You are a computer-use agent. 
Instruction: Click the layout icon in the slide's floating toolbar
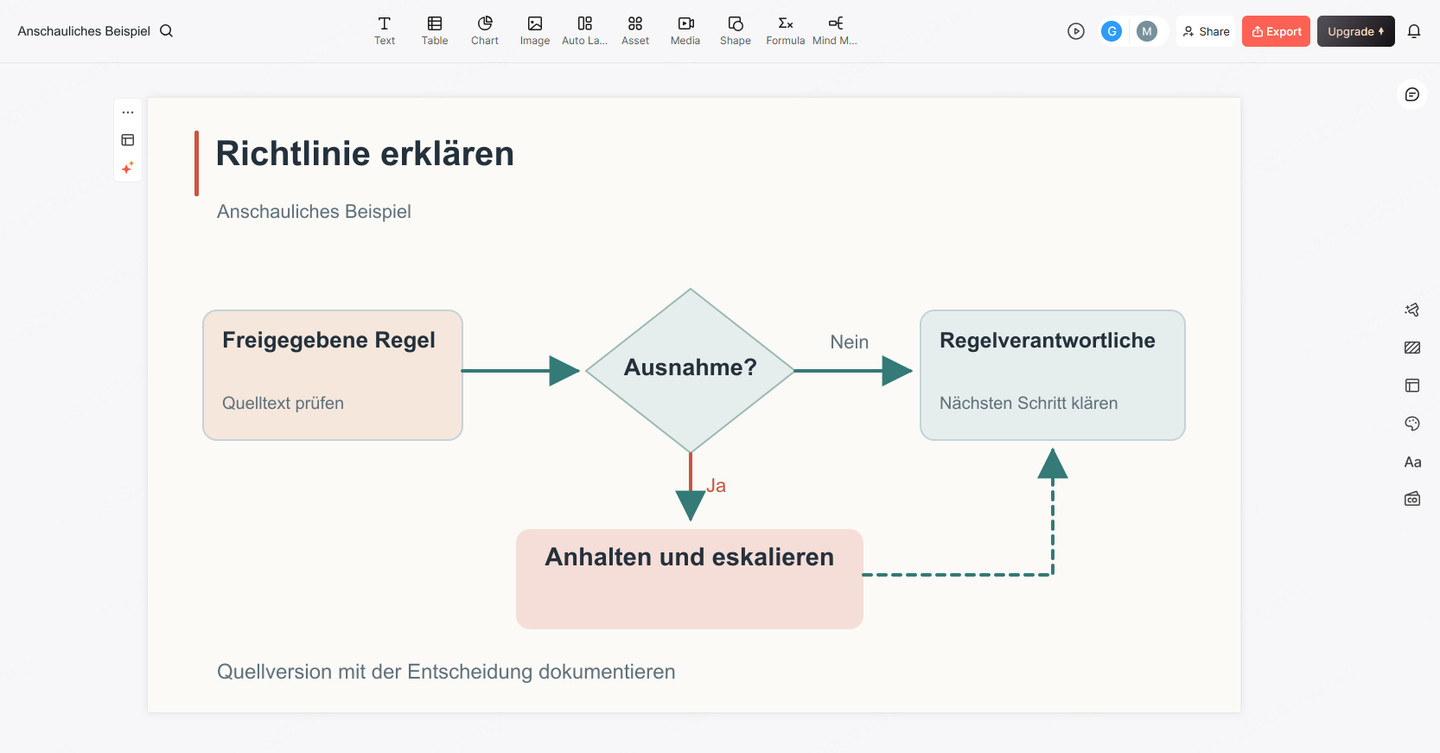pyautogui.click(x=128, y=140)
